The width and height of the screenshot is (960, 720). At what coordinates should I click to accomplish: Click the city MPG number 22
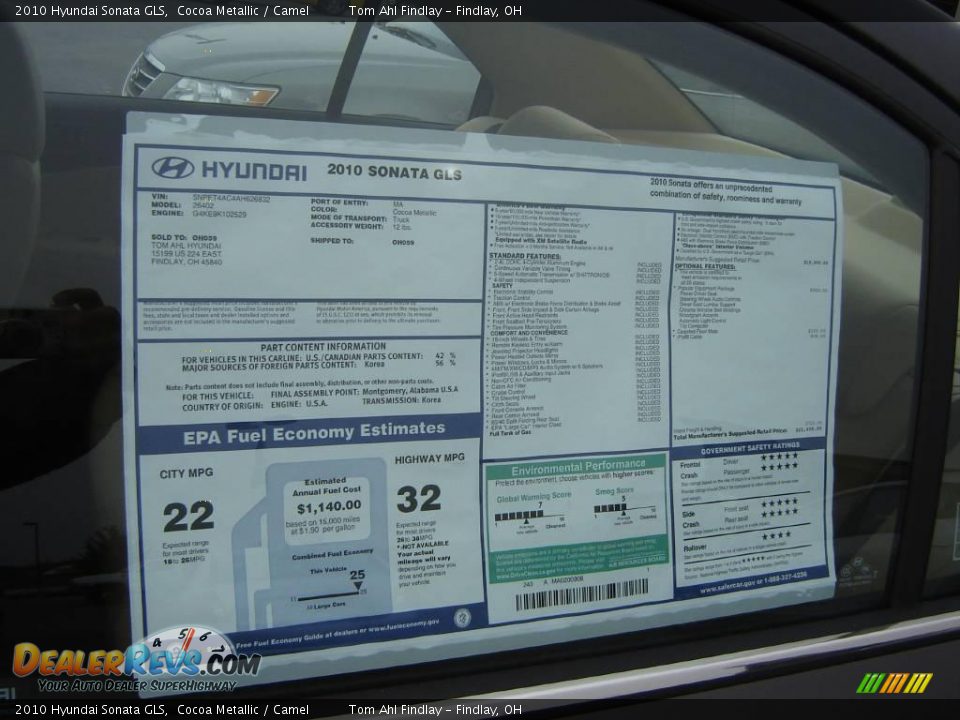(189, 516)
